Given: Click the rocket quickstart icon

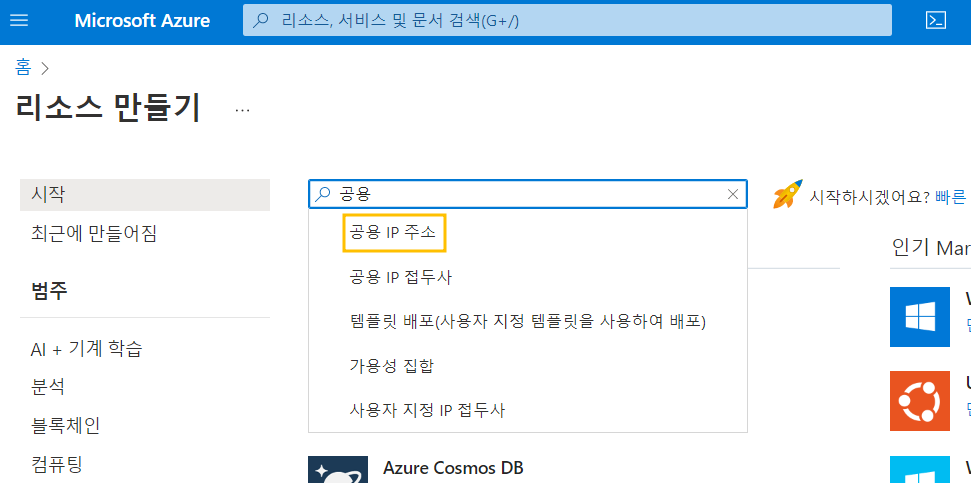Looking at the screenshot, I should 788,194.
